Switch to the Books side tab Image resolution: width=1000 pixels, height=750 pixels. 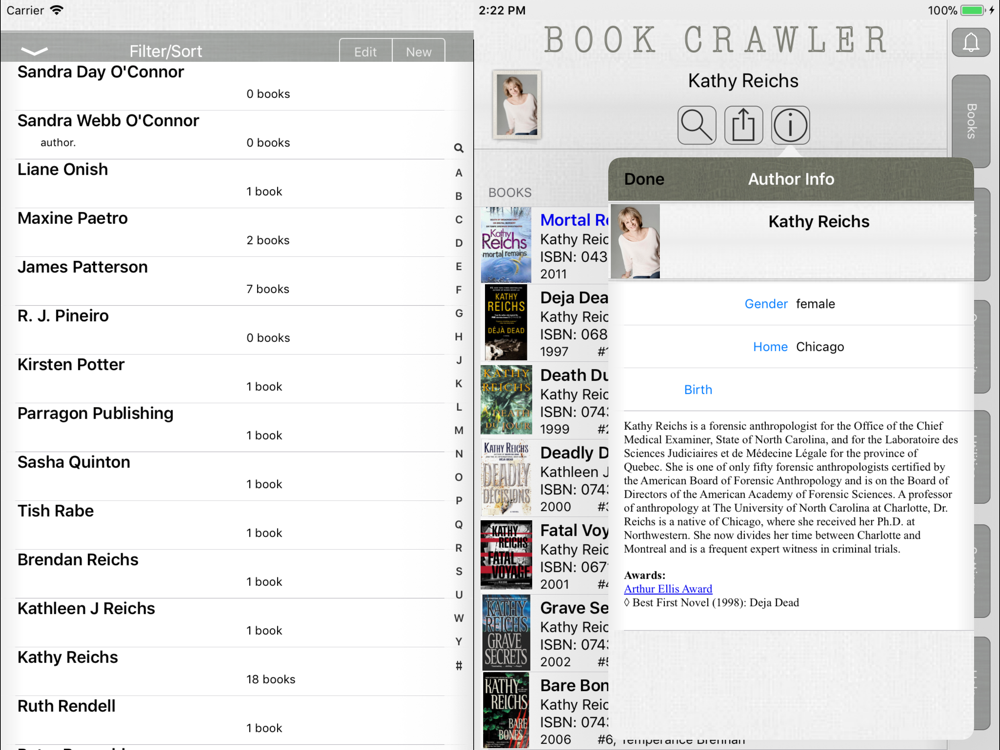point(971,121)
